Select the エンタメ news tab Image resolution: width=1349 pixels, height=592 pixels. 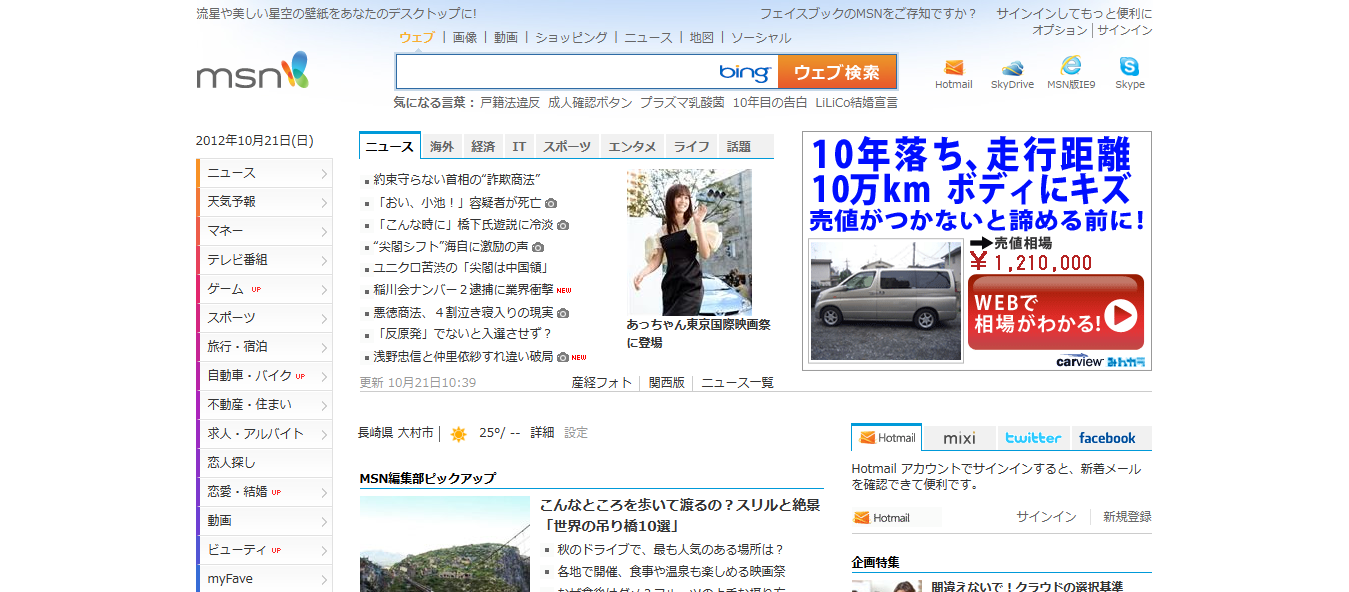tap(632, 146)
